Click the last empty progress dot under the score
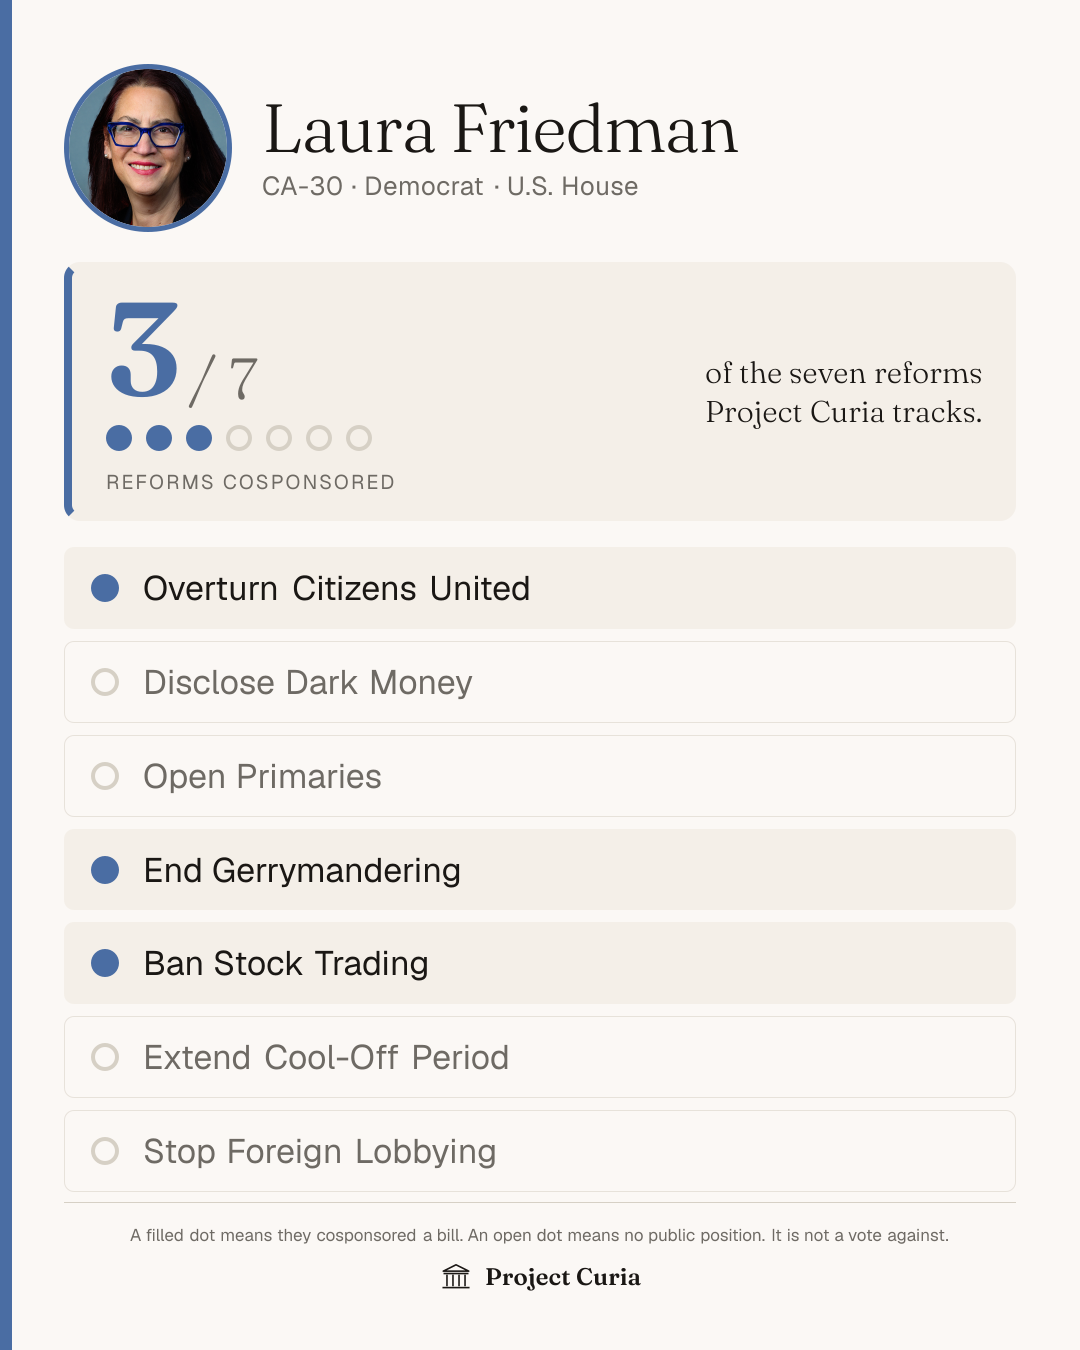Viewport: 1080px width, 1350px height. (359, 438)
